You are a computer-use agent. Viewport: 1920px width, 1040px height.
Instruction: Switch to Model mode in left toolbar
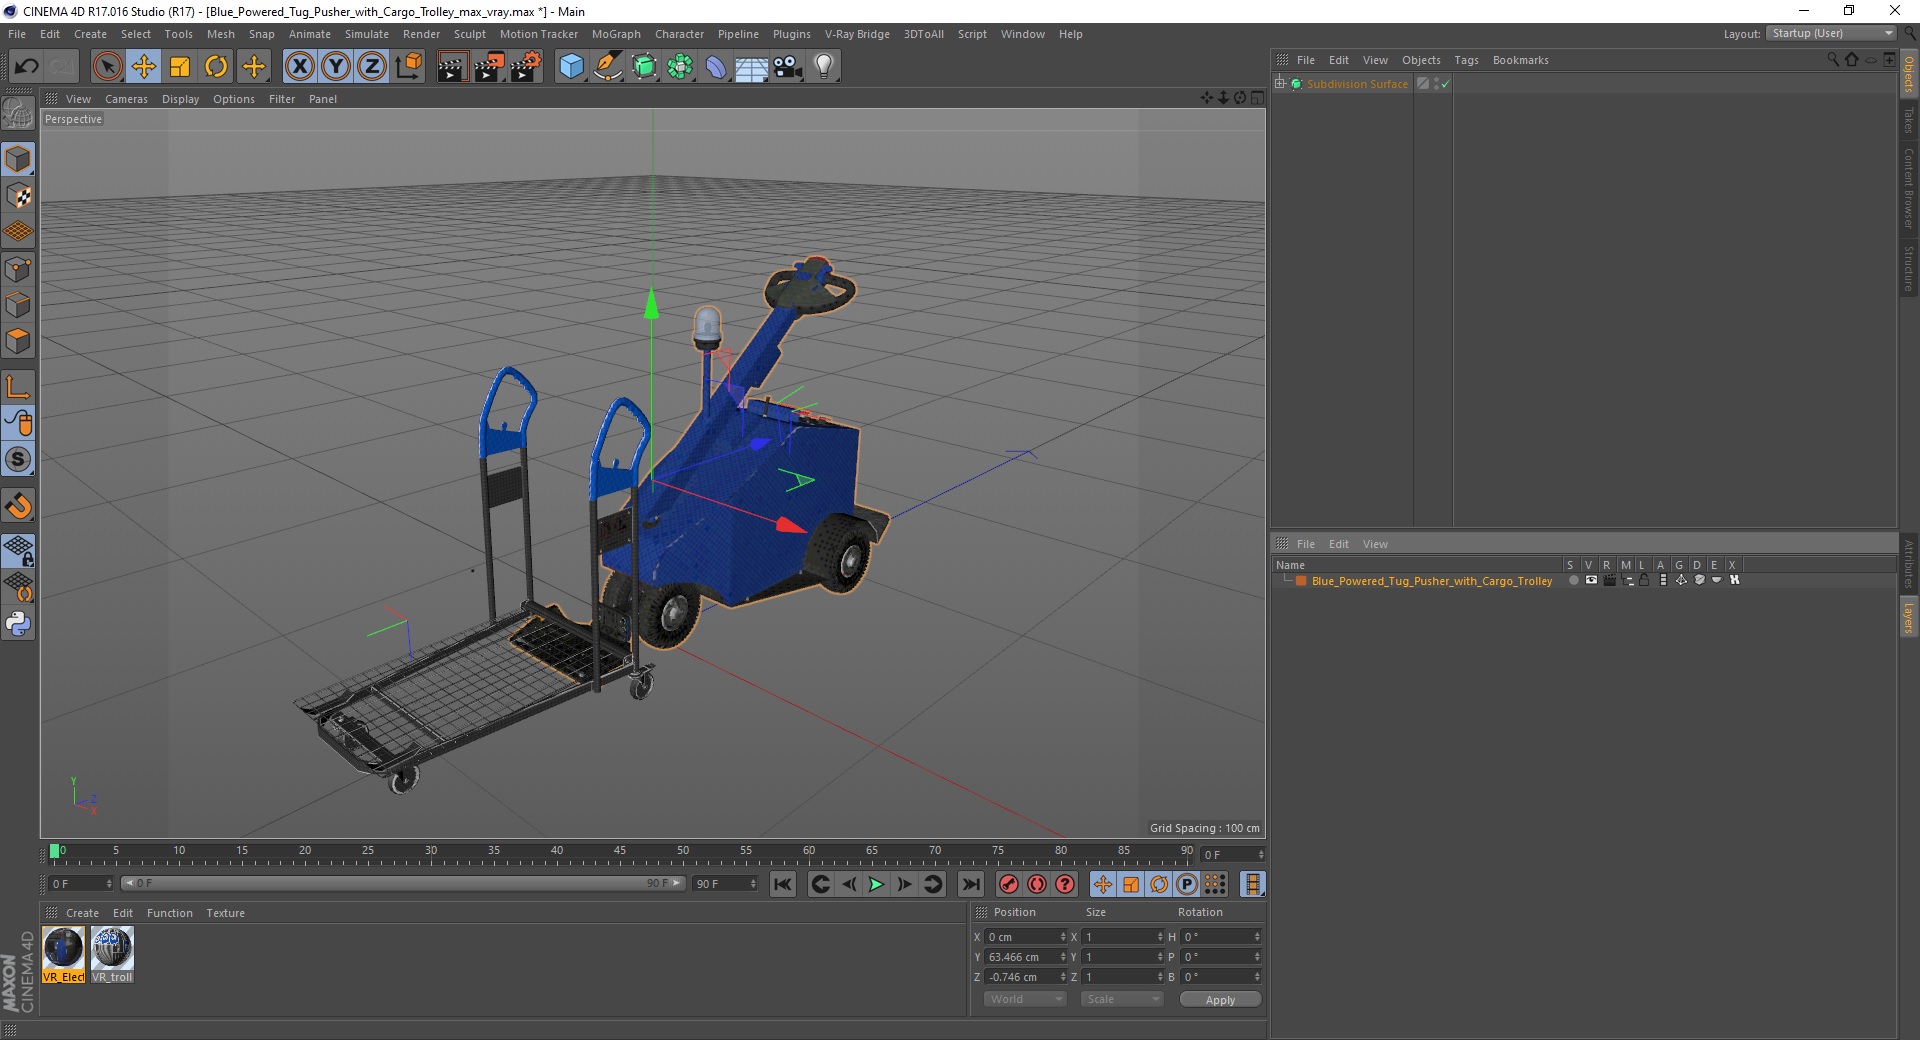click(x=18, y=159)
